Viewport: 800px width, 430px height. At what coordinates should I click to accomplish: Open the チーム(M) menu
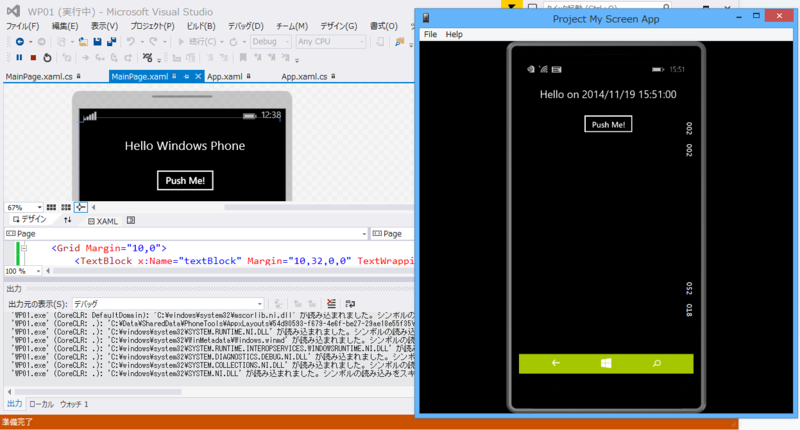tap(292, 26)
